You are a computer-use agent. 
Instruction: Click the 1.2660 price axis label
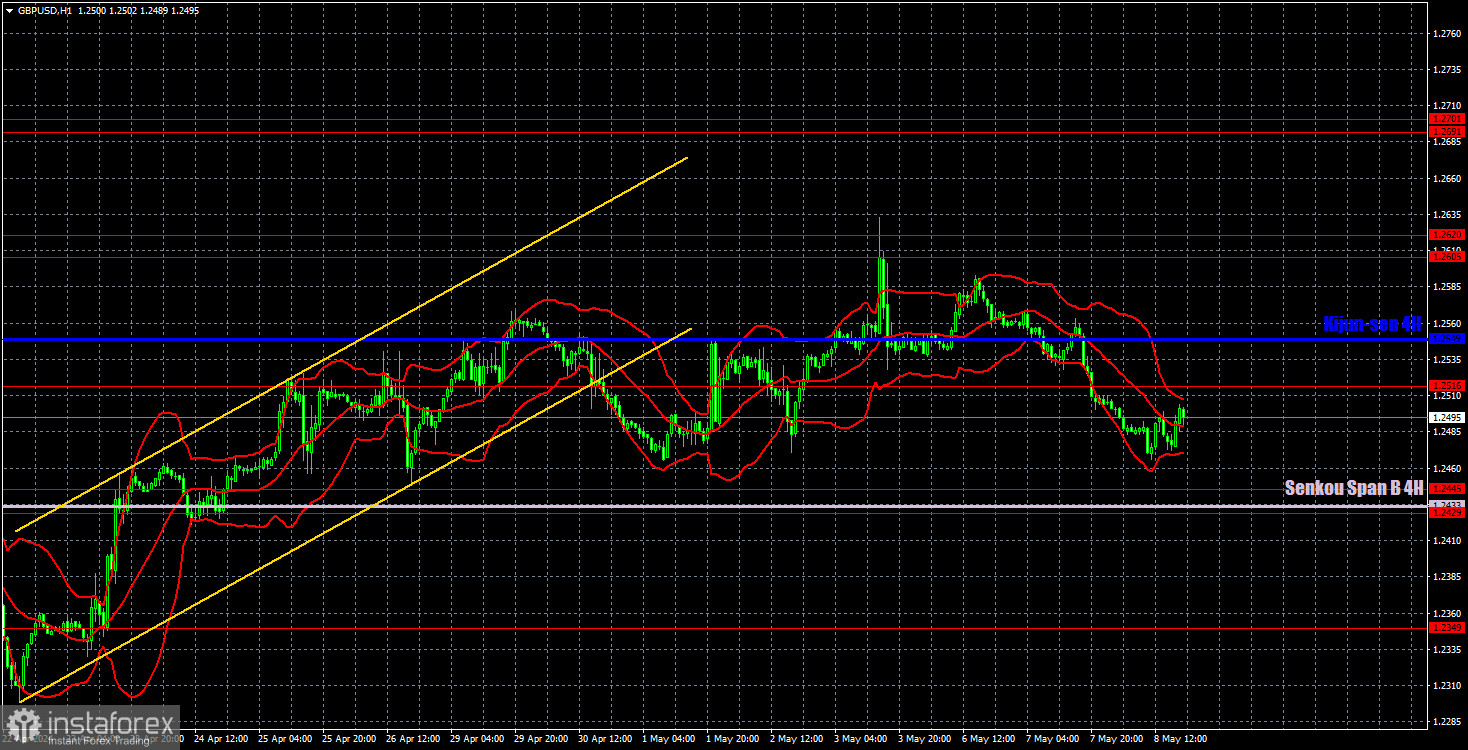(1446, 178)
